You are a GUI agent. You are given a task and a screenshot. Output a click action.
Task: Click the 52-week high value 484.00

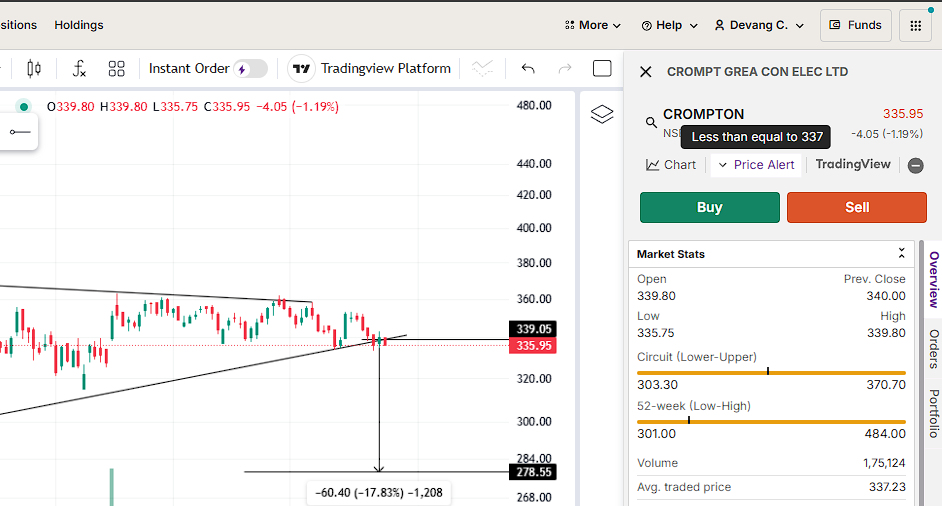pos(886,434)
